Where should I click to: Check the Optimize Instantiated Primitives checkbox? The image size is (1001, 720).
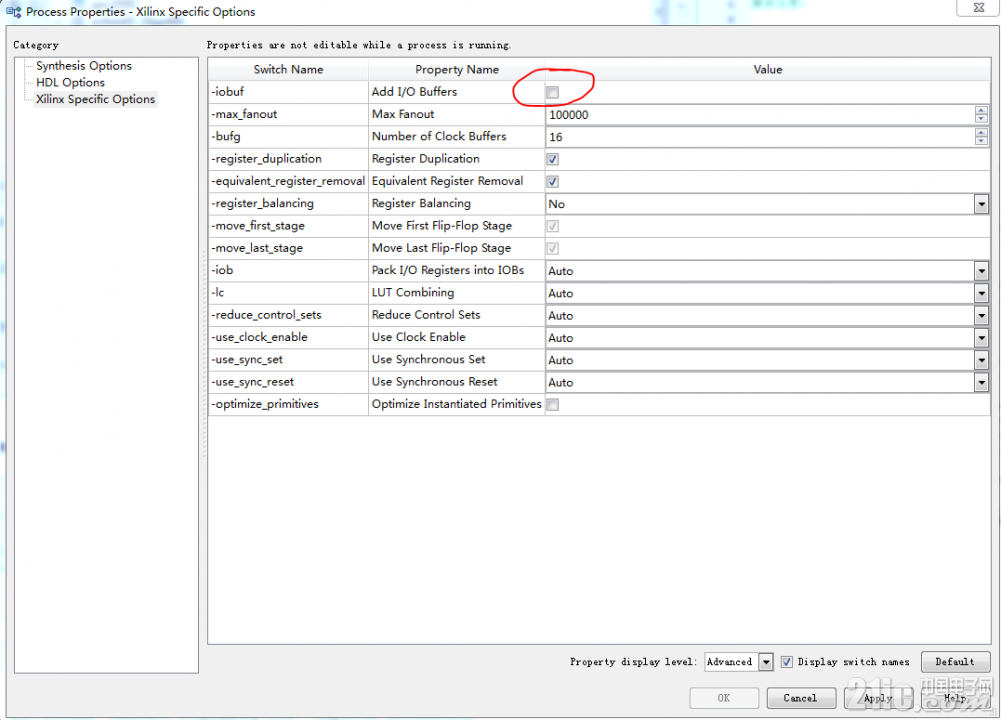pyautogui.click(x=553, y=405)
